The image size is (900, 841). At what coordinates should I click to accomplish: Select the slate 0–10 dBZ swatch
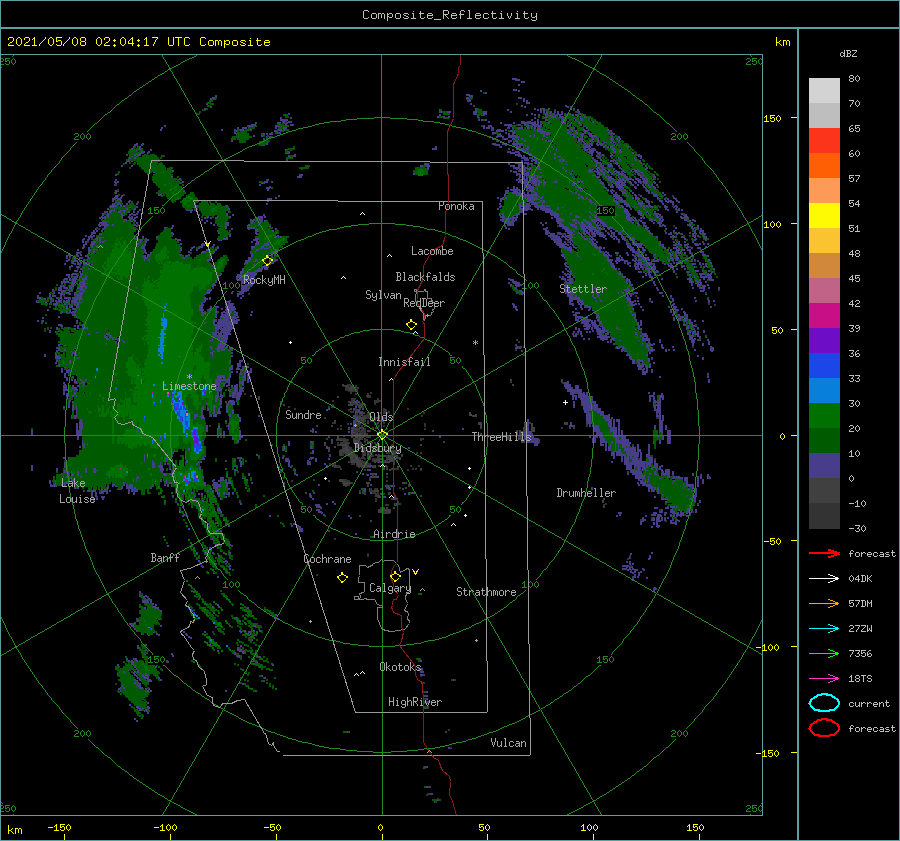(824, 466)
